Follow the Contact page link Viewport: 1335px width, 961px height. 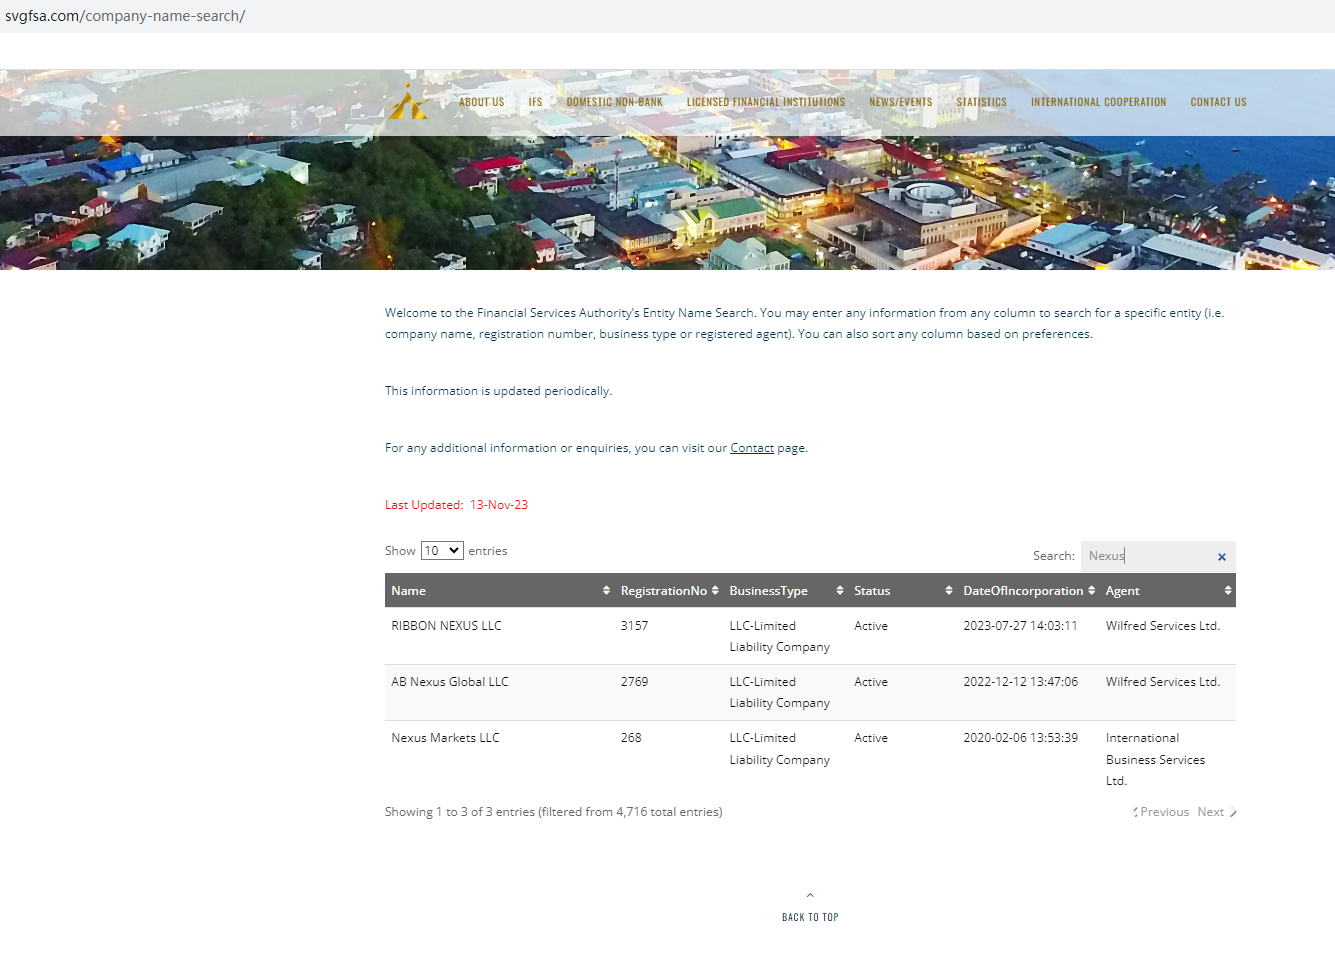[752, 448]
